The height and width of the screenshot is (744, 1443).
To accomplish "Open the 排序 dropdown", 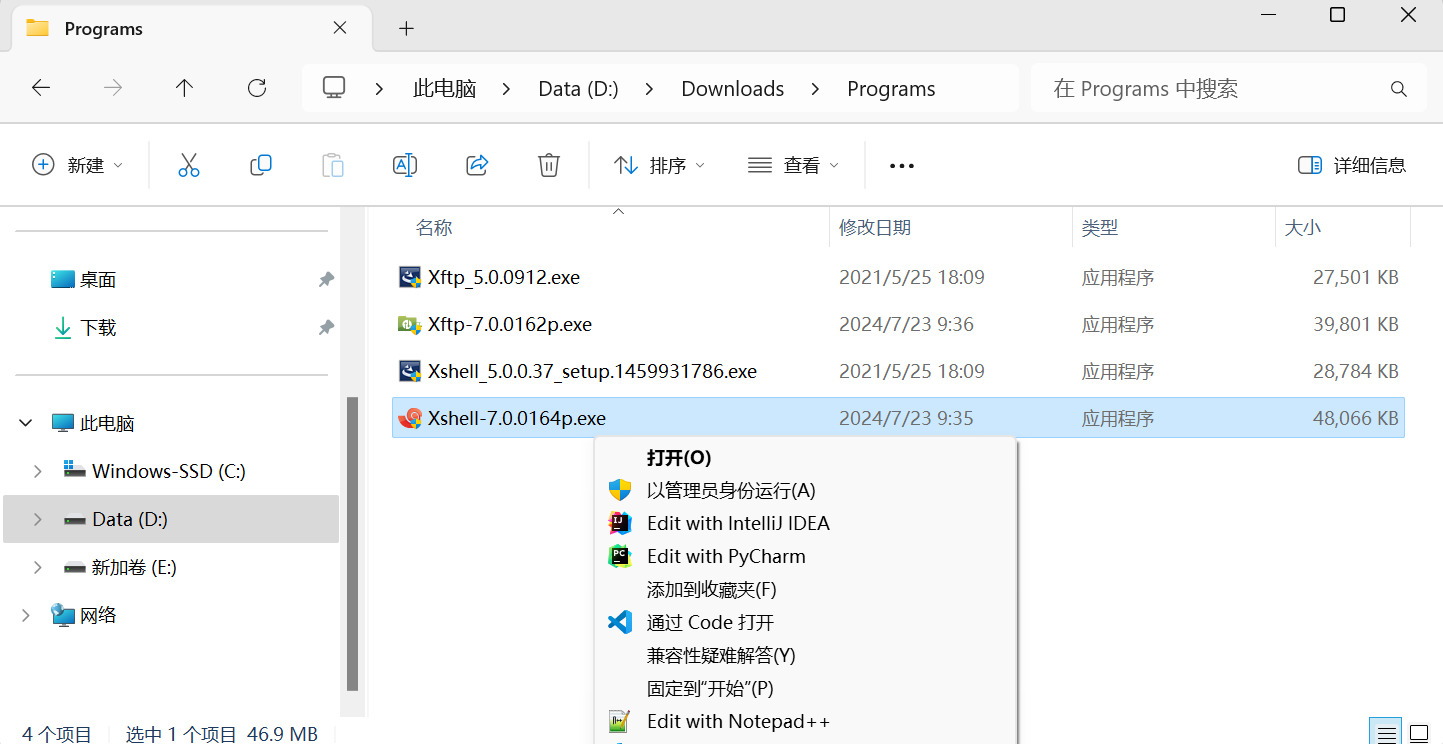I will pos(659,165).
